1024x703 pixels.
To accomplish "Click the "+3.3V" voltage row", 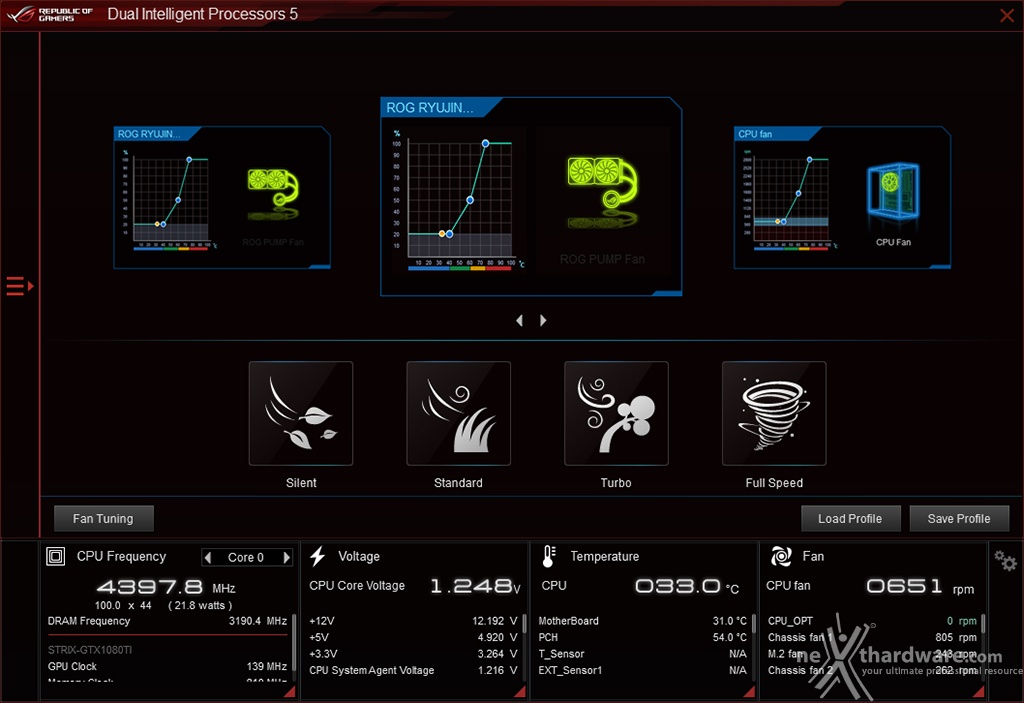I will [x=413, y=654].
